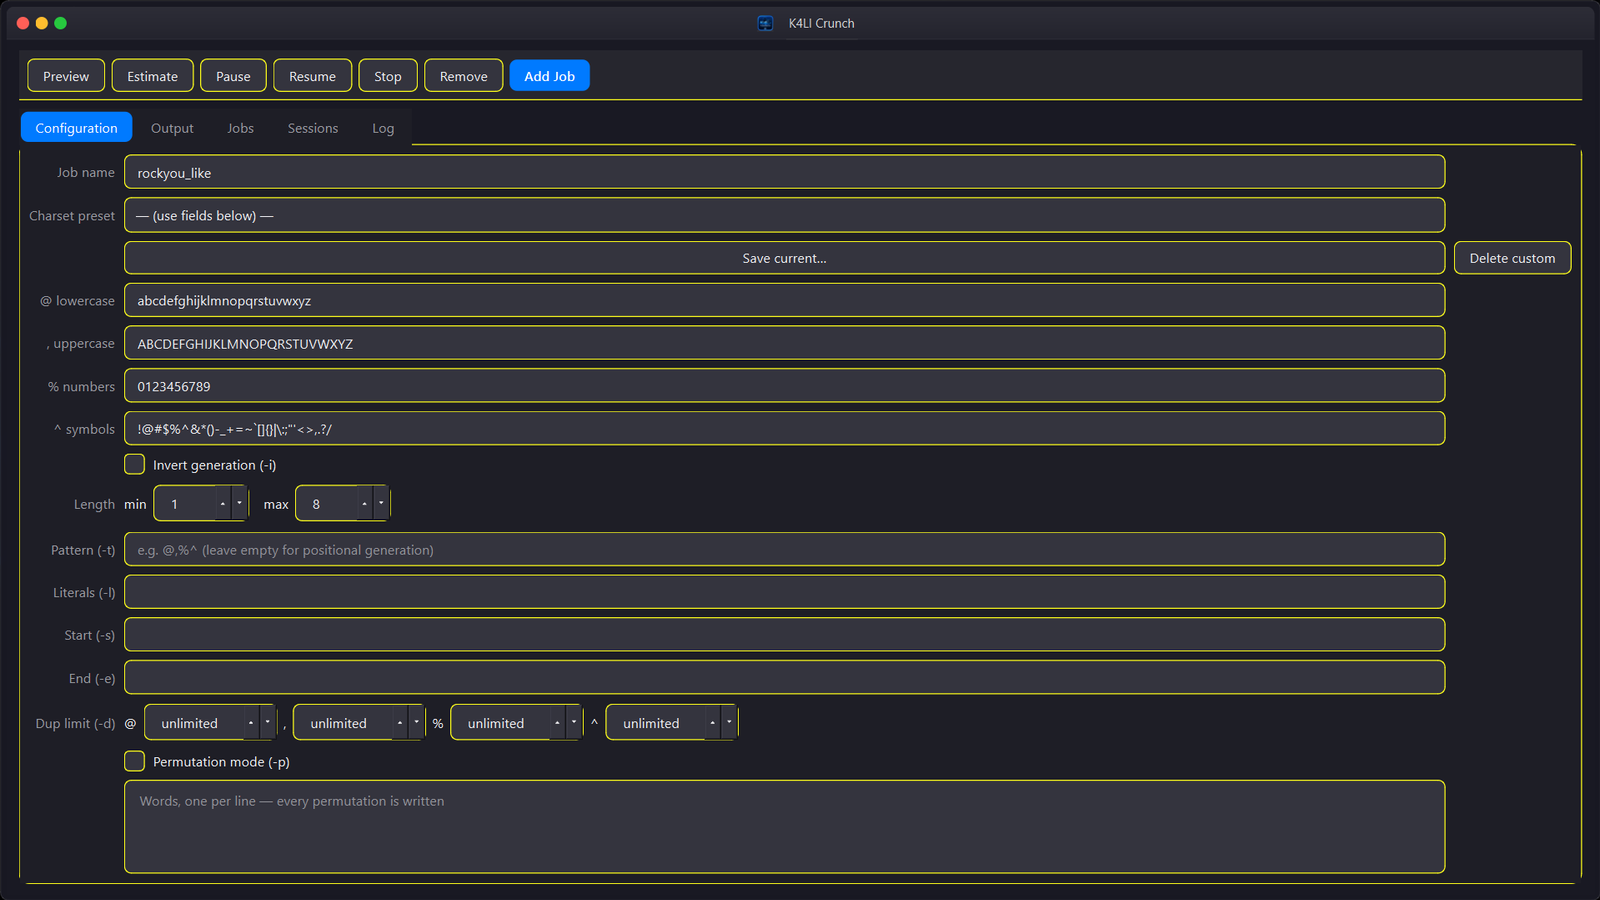Focus the Literals (-l) input field
The image size is (1600, 900).
click(x=784, y=592)
